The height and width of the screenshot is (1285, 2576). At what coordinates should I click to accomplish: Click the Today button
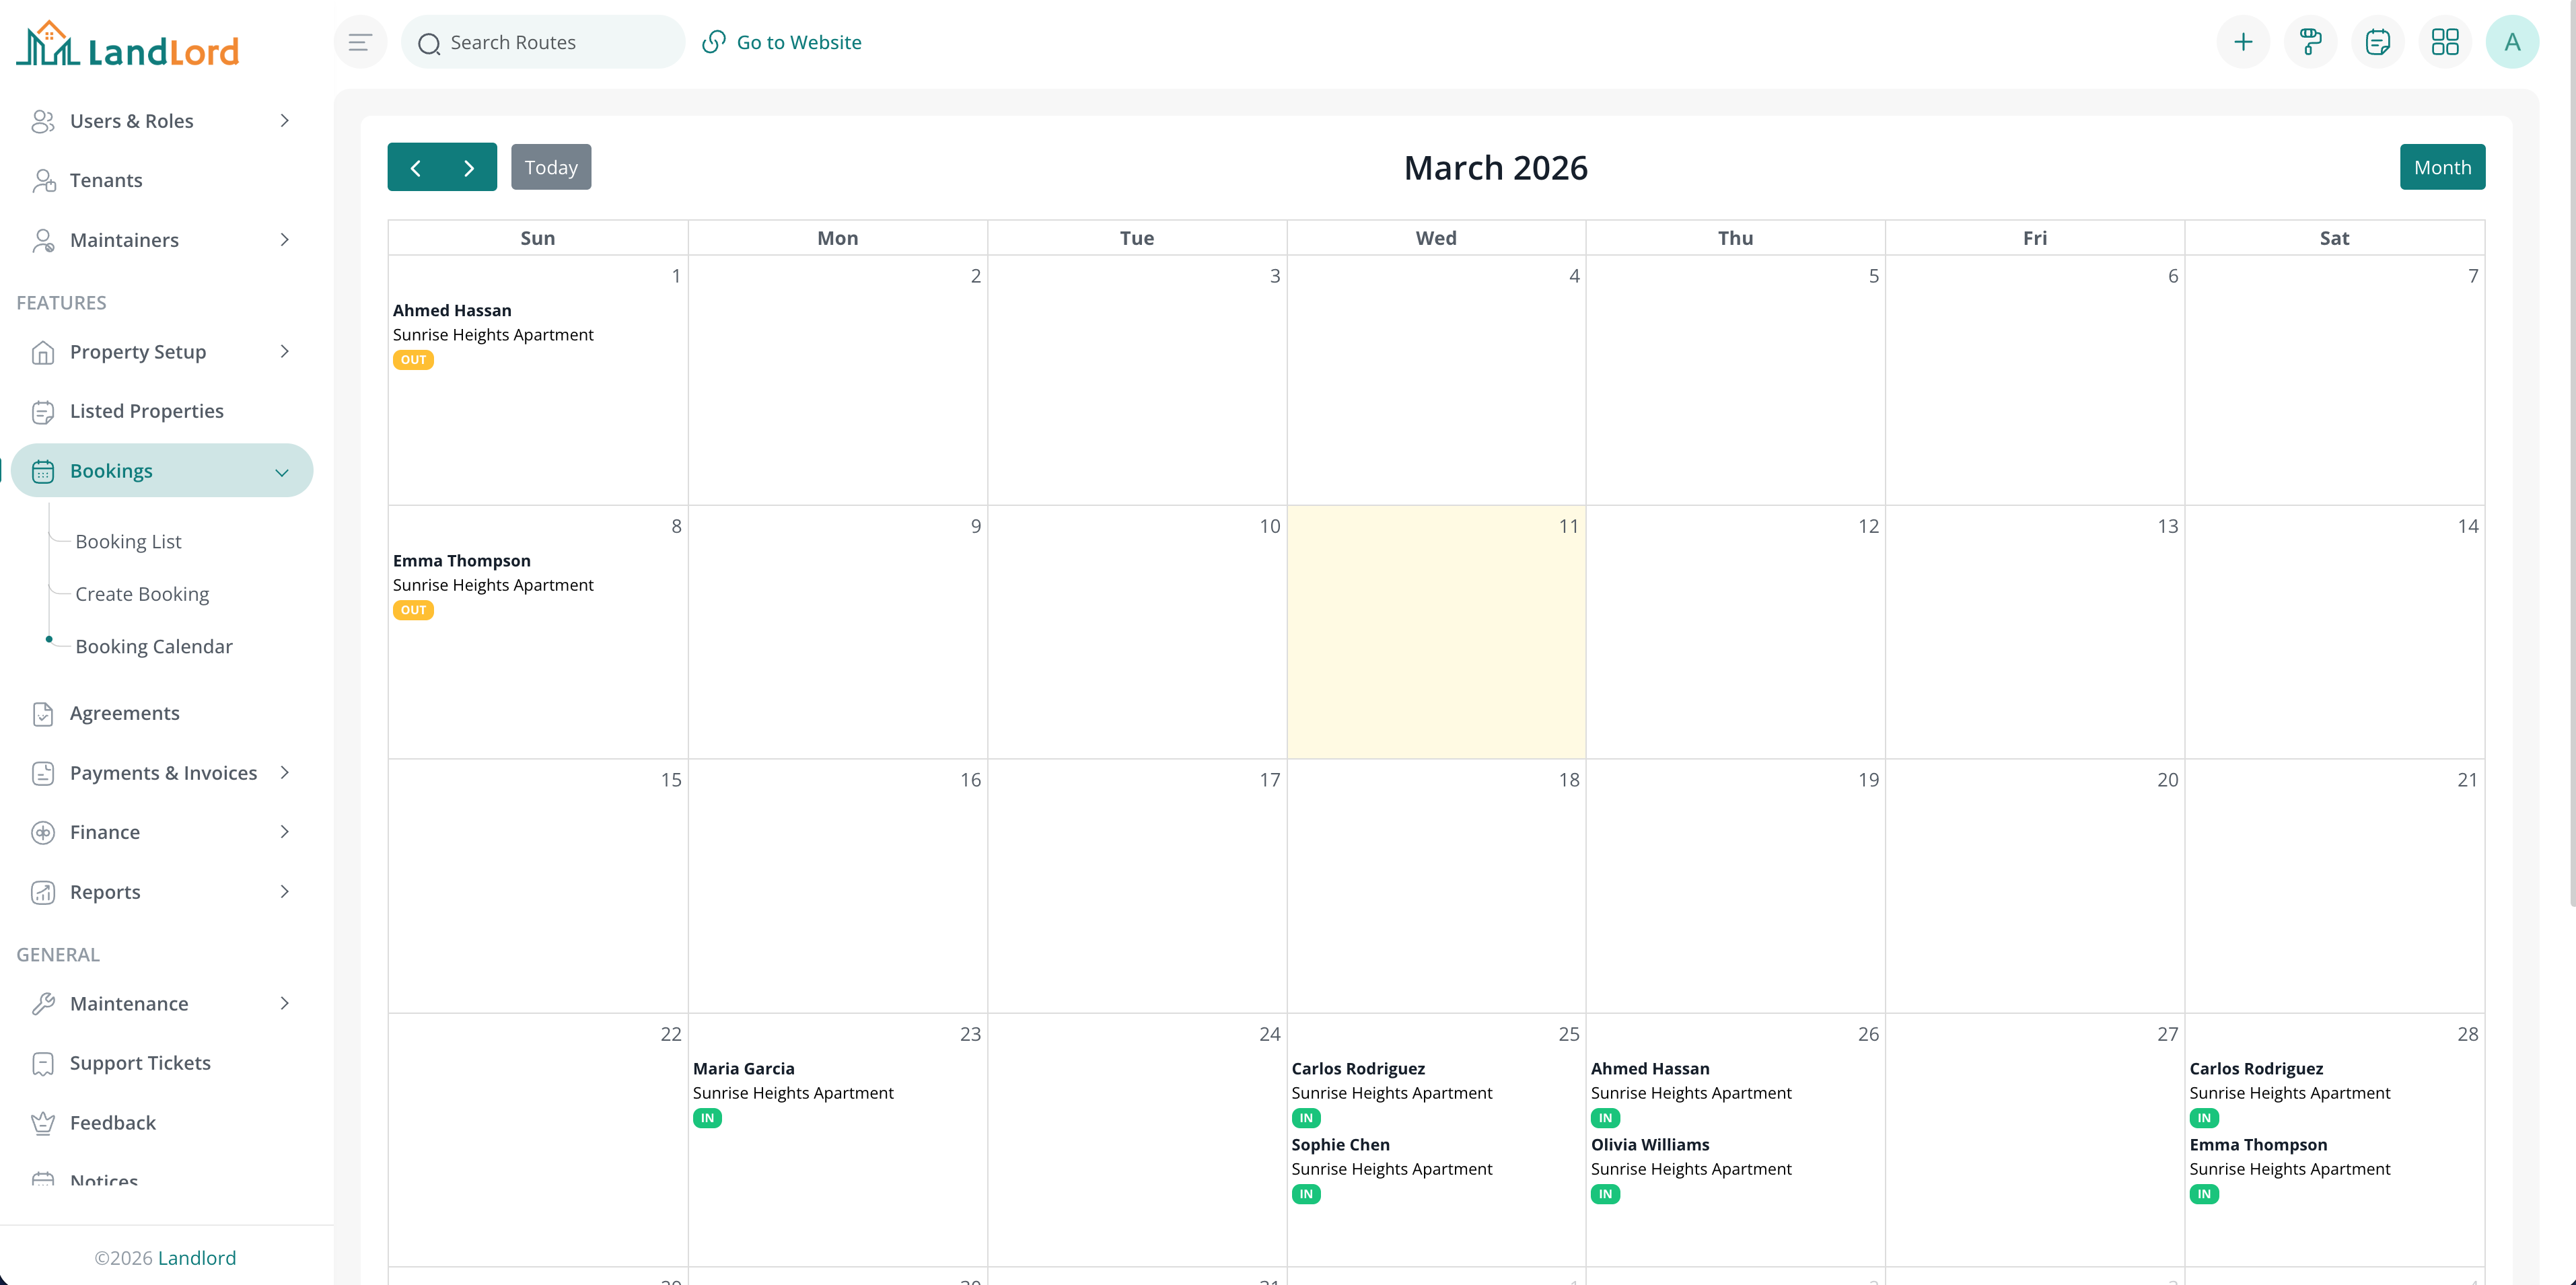click(551, 166)
